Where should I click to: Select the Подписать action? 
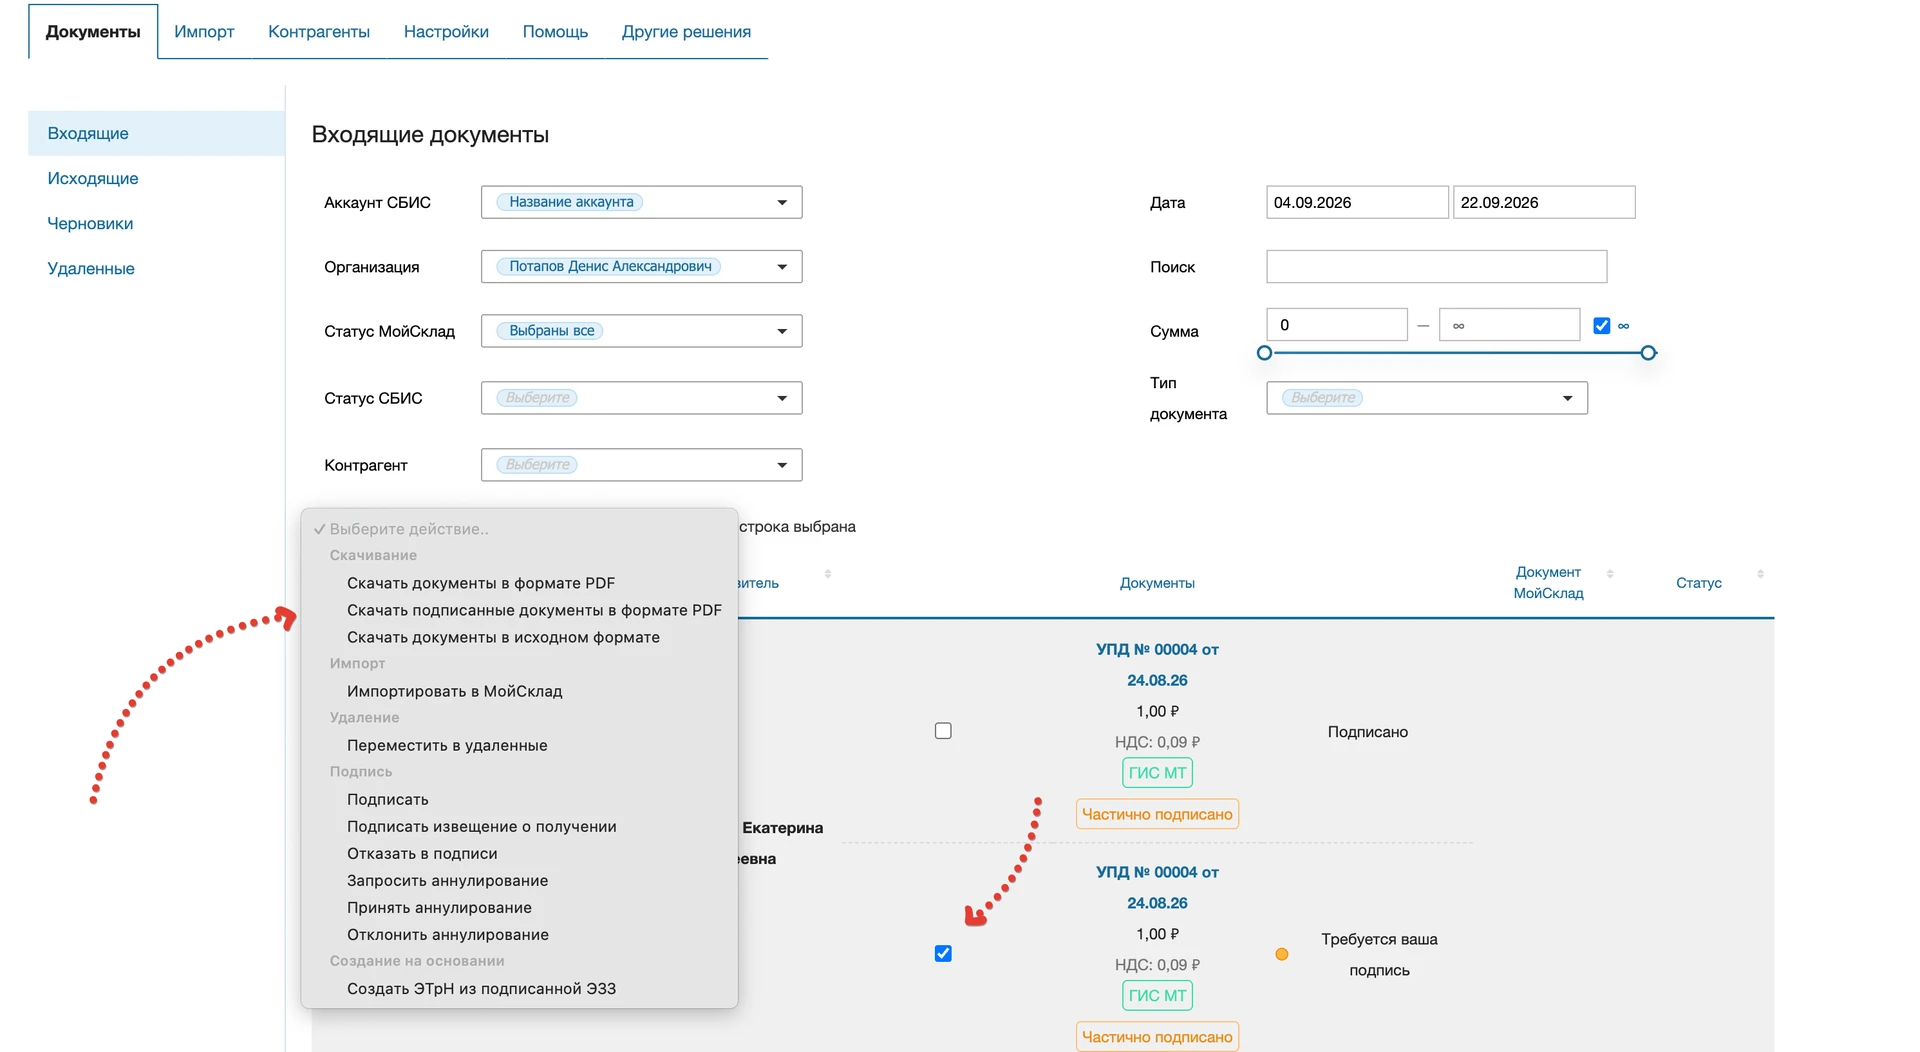[388, 799]
